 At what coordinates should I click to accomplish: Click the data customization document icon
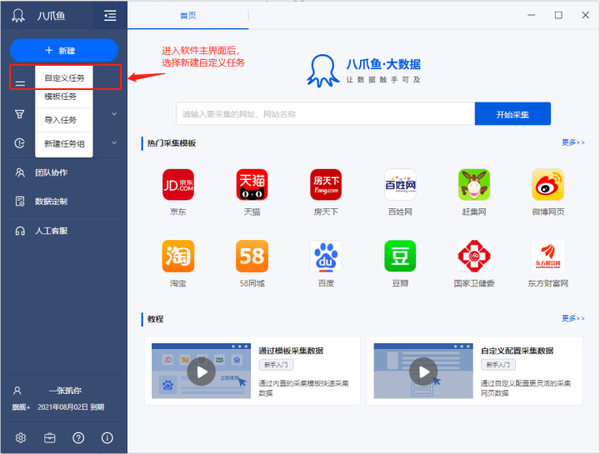coord(20,201)
